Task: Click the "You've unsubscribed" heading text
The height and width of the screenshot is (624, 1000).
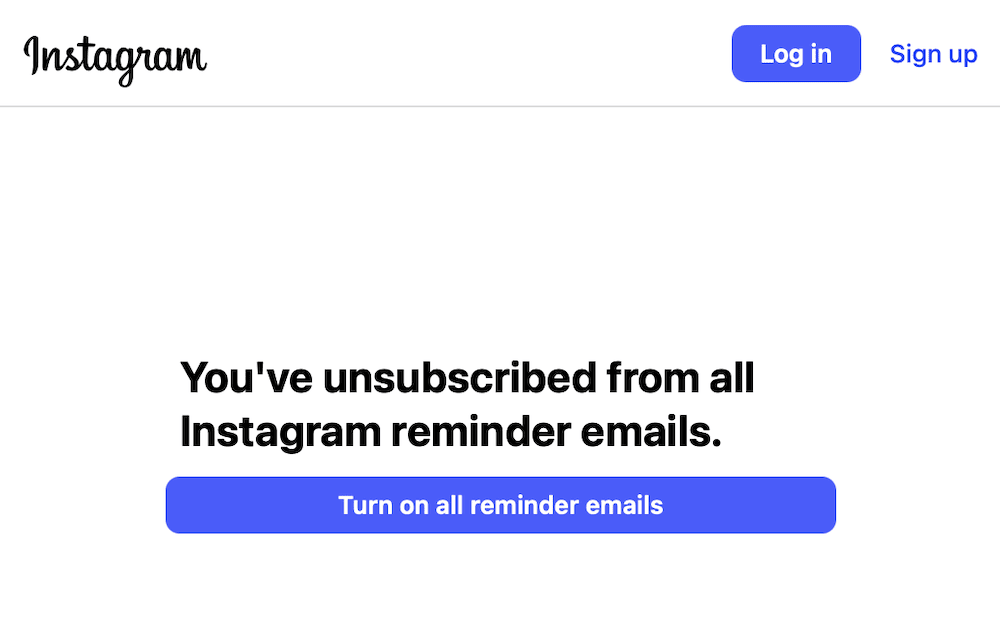Action: coord(466,379)
